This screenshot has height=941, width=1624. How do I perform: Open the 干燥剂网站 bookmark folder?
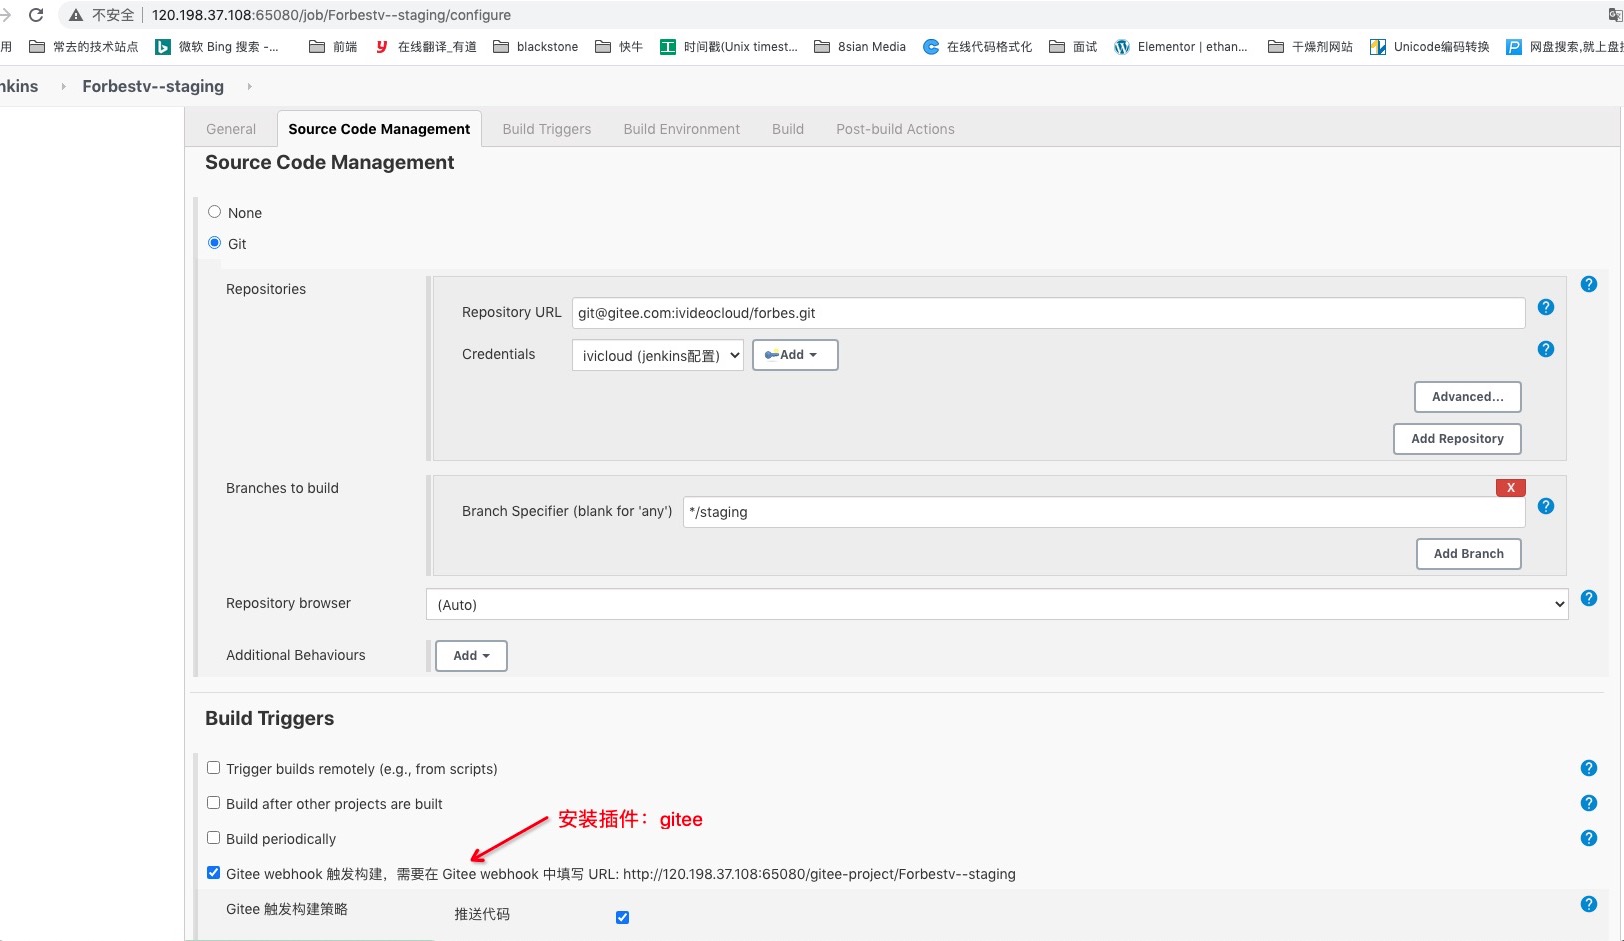tap(1310, 47)
